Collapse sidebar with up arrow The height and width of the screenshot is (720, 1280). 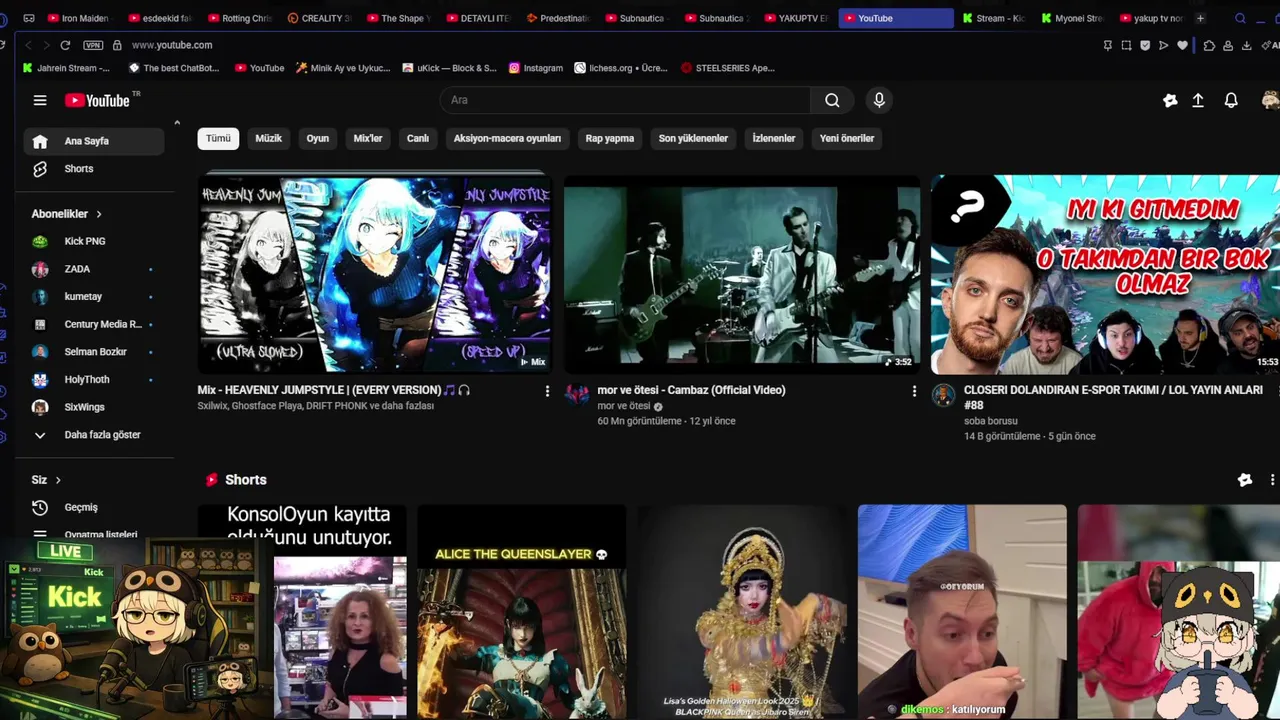177,122
